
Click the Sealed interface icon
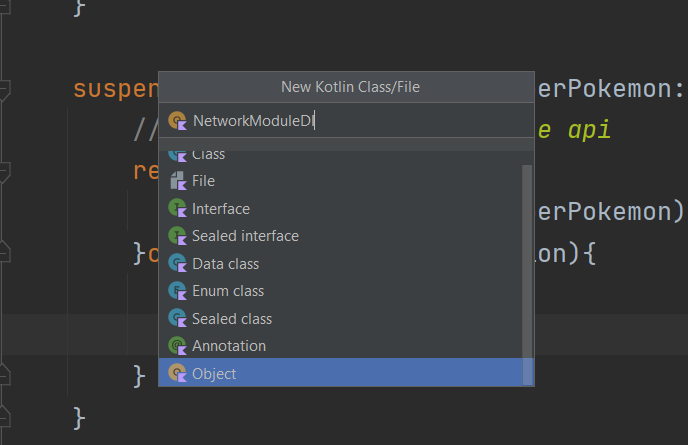[x=178, y=236]
